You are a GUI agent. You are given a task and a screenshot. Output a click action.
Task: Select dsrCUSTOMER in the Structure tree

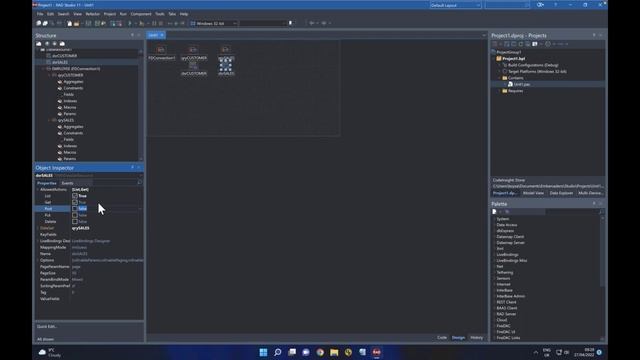tap(64, 56)
